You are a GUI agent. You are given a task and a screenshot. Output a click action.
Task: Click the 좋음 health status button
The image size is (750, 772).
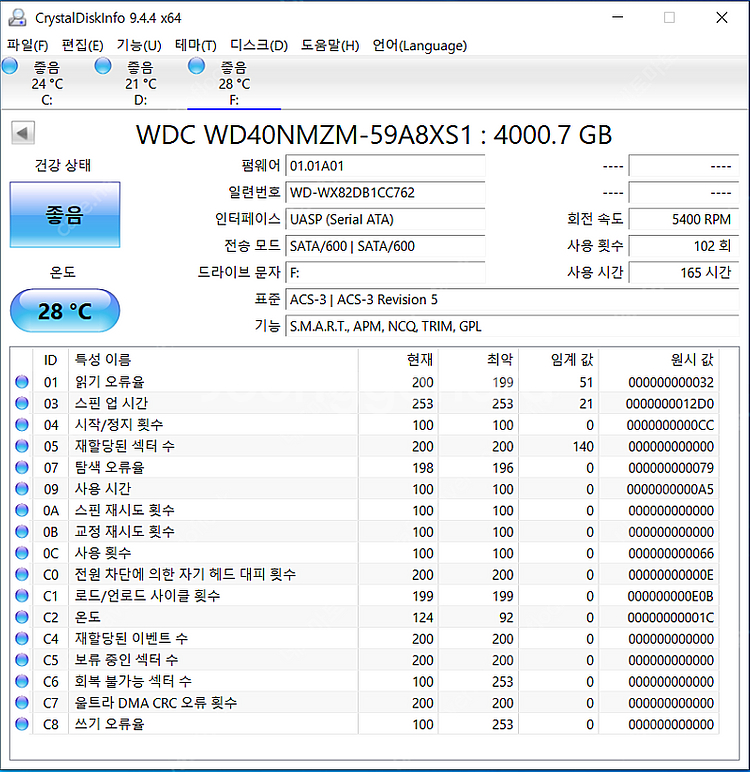[65, 215]
